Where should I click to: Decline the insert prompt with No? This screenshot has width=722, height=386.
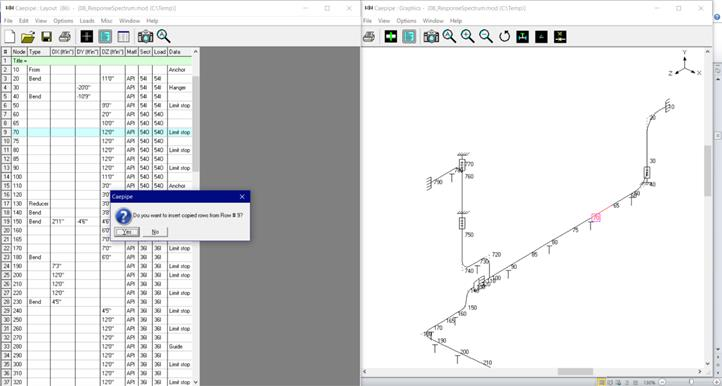point(155,232)
